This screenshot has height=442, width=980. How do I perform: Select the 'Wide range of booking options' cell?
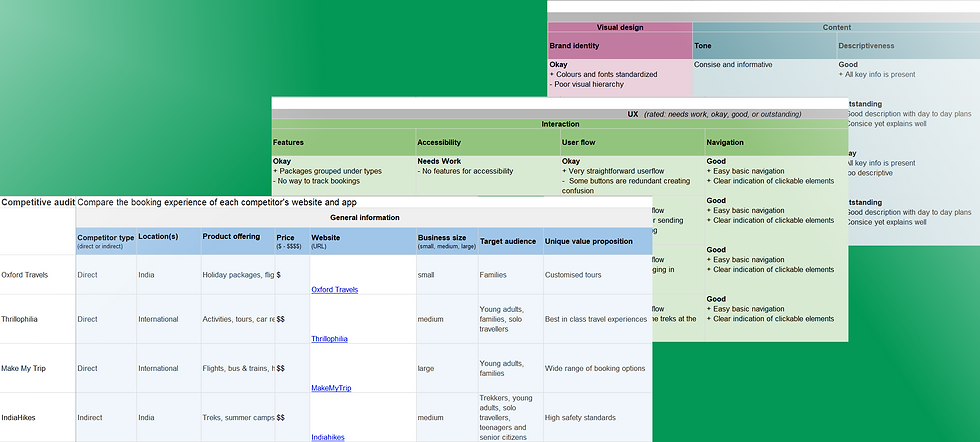(598, 369)
